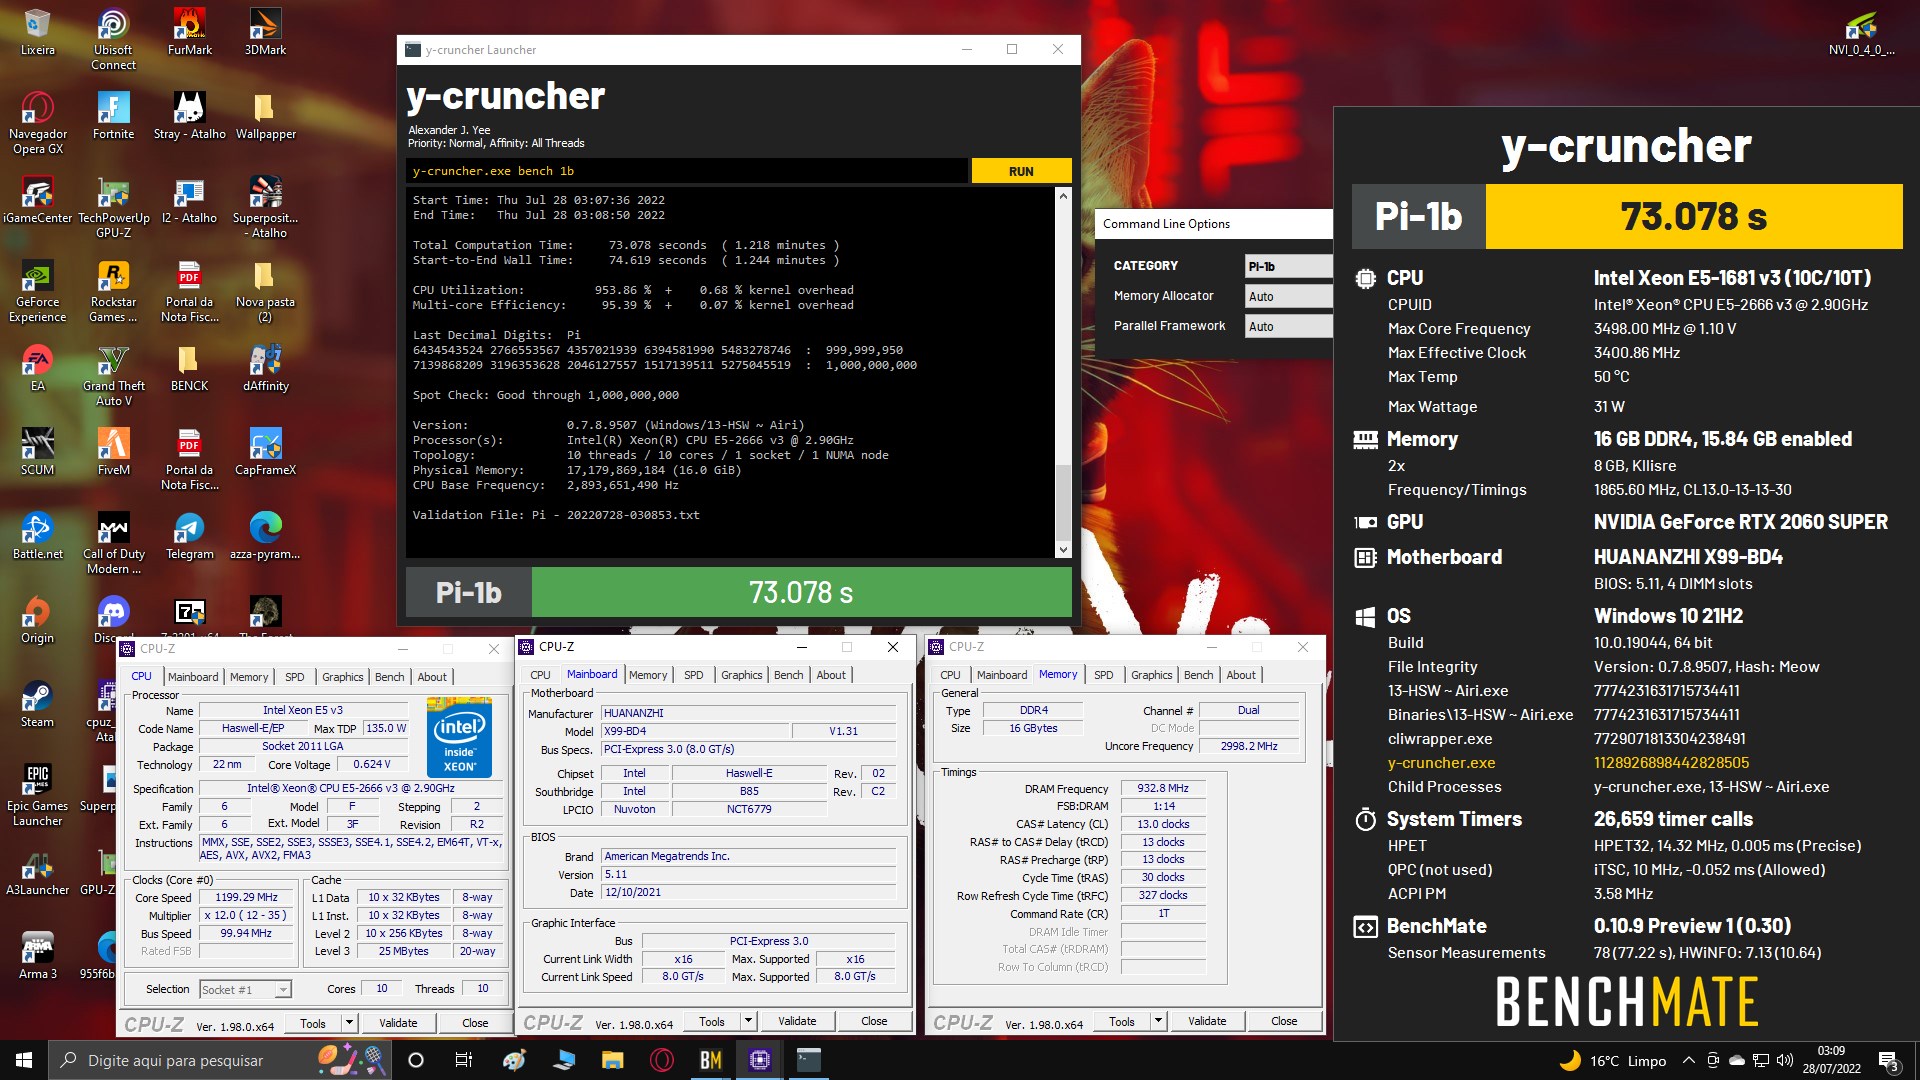The width and height of the screenshot is (1920, 1080).
Task: Click 16°C Limpo weather widget
Action: tap(1613, 1061)
